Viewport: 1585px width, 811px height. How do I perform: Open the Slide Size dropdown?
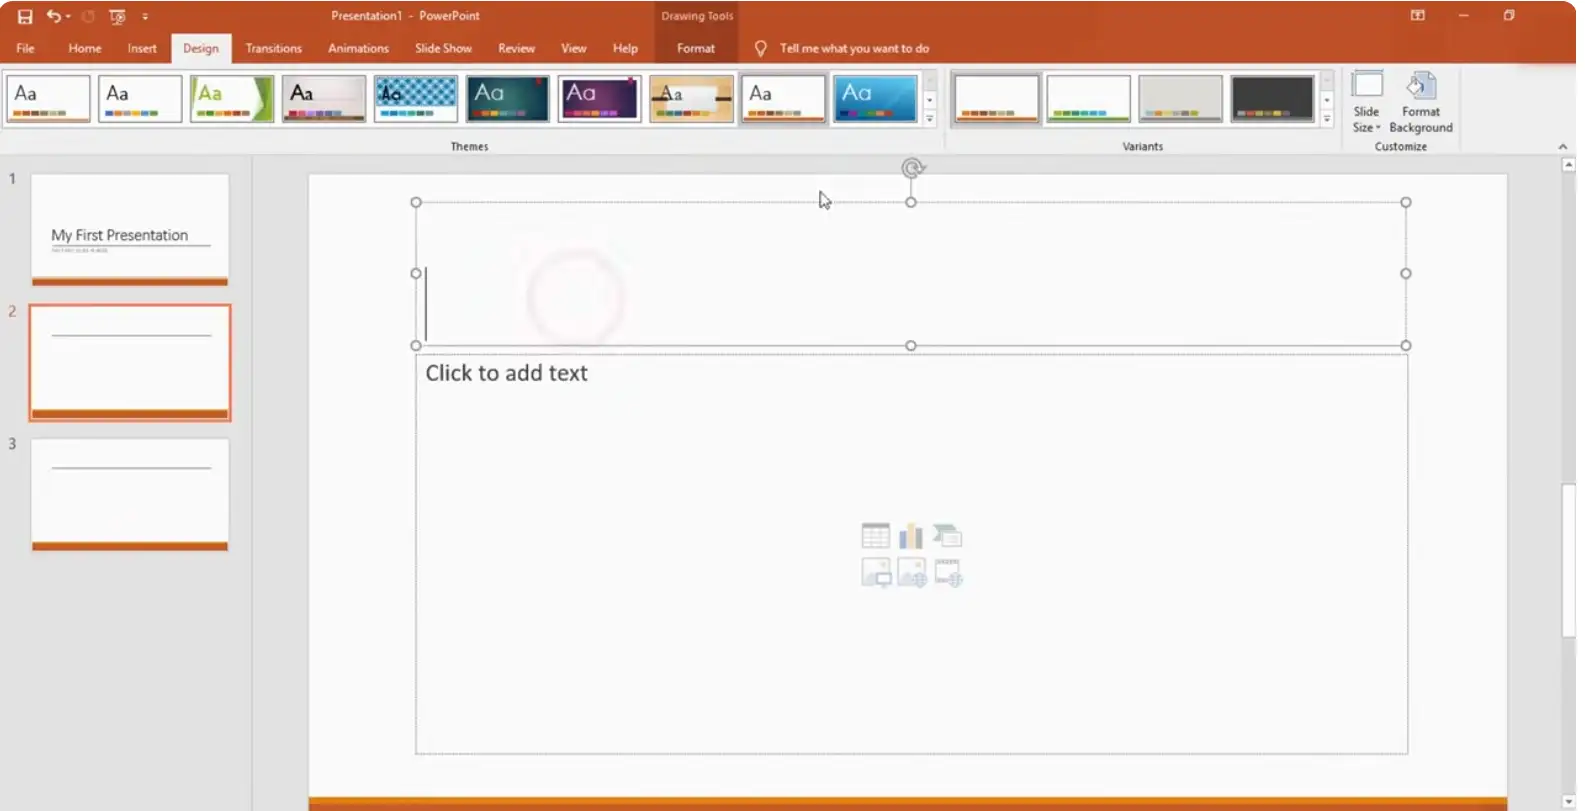pos(1366,102)
